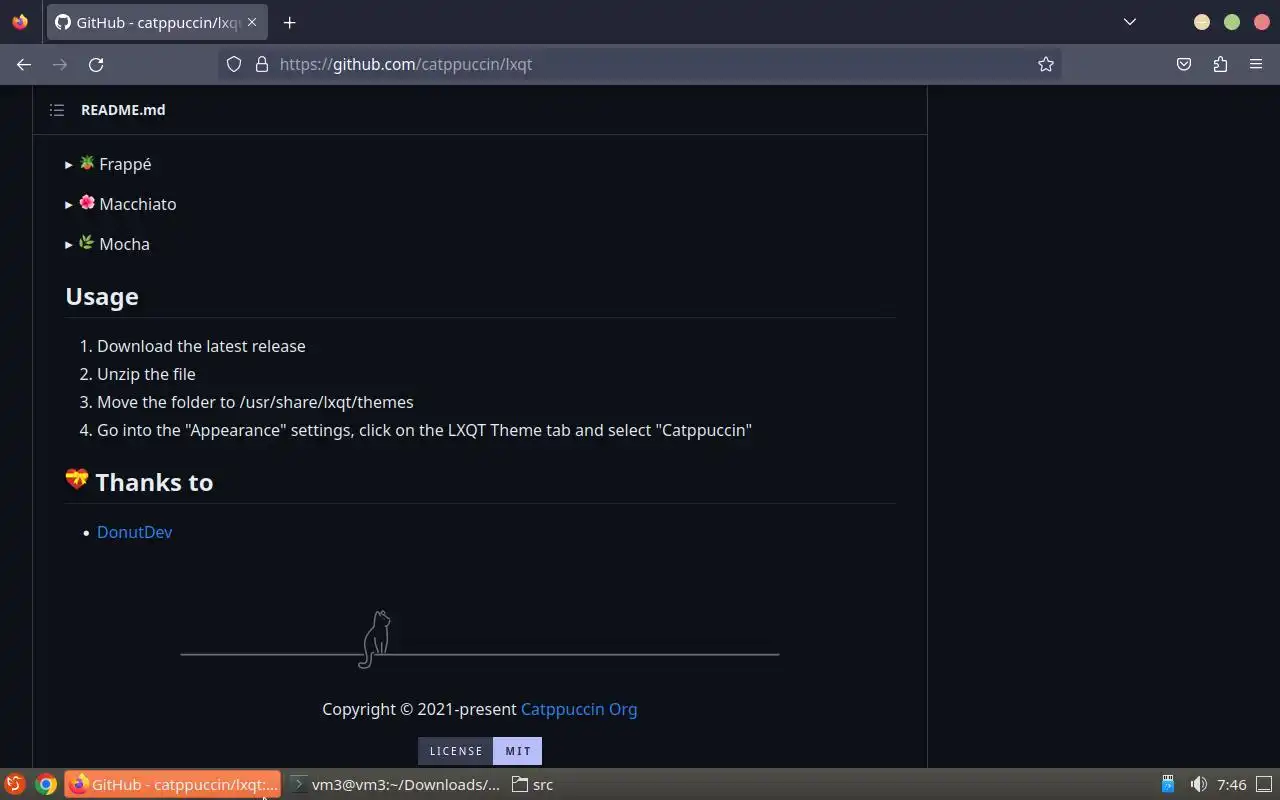Click 'Move the folder to /usr/share/lxqt/themes' step
1280x800 pixels.
[255, 402]
